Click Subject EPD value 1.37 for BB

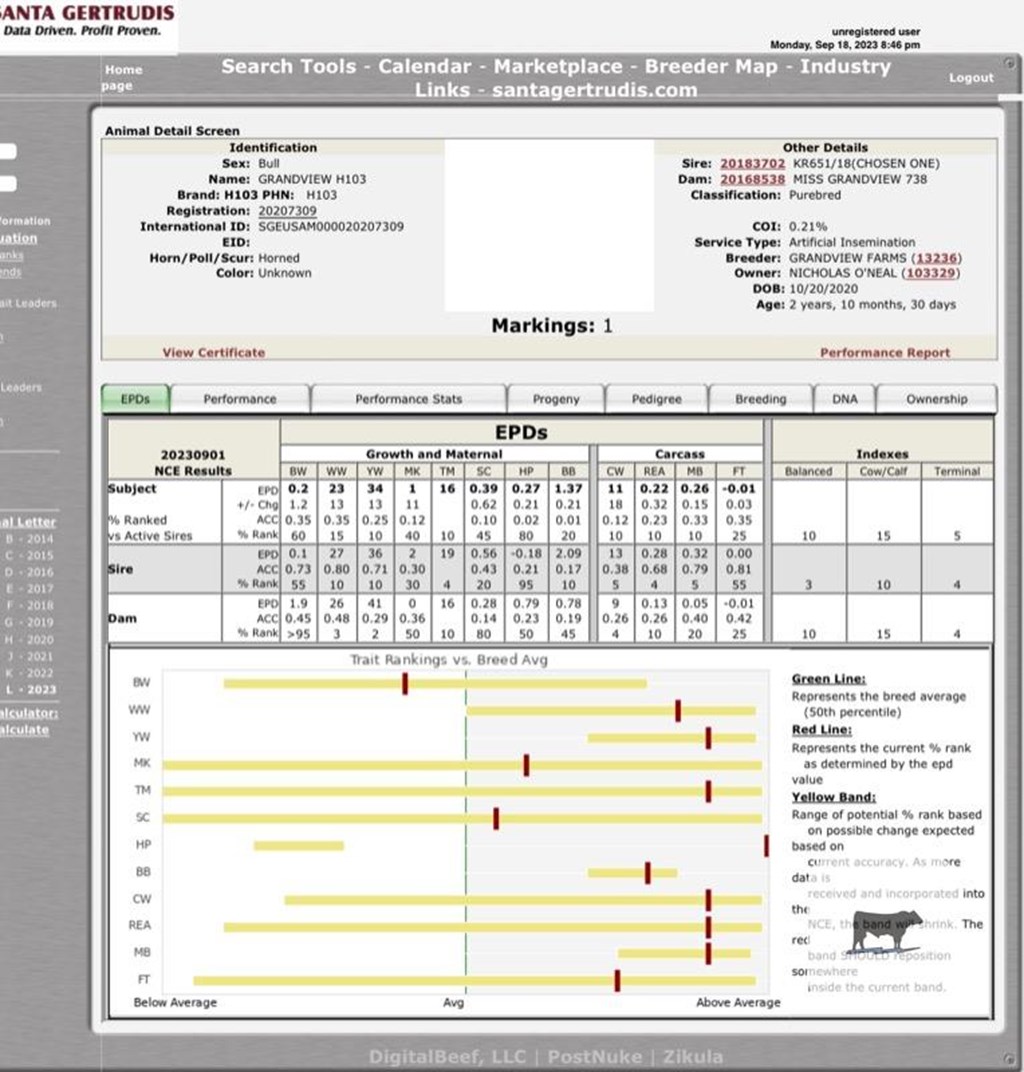tap(568, 489)
